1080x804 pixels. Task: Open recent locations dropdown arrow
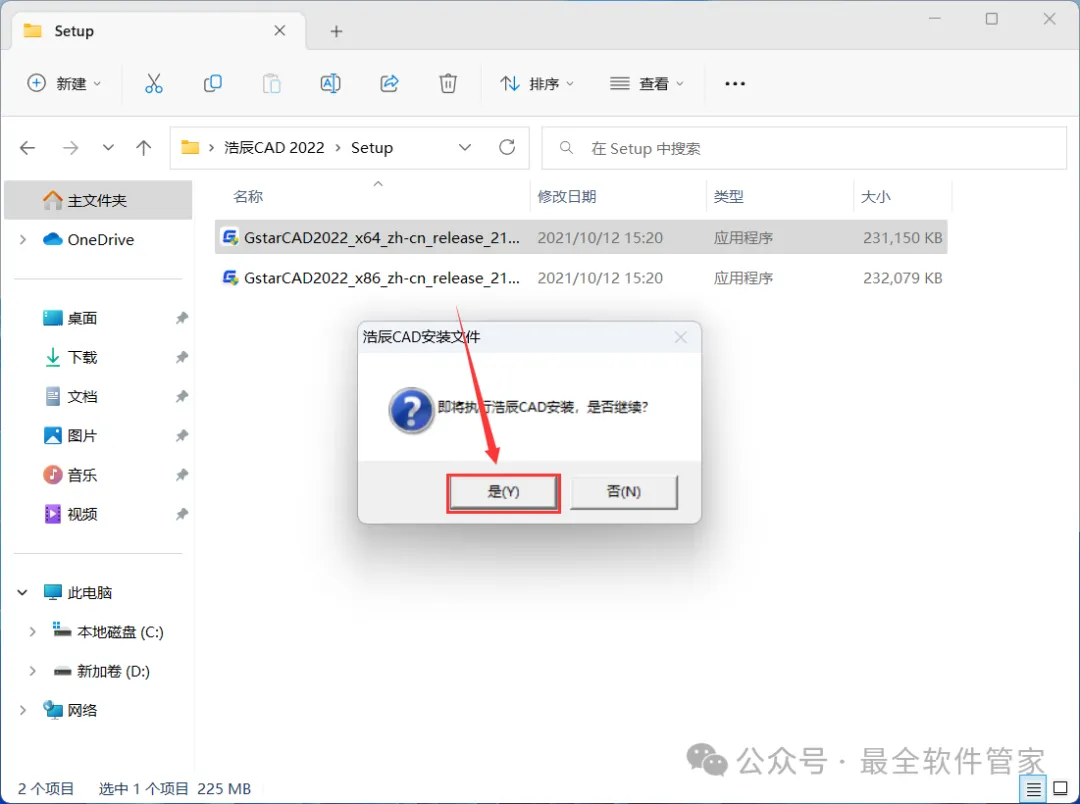[x=108, y=147]
